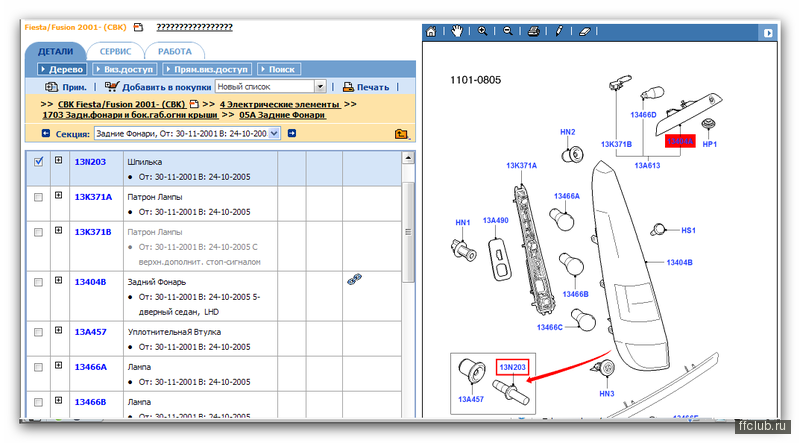Screen dimensions: 800x443
Task: Go to previous section arrow
Action: (46, 133)
